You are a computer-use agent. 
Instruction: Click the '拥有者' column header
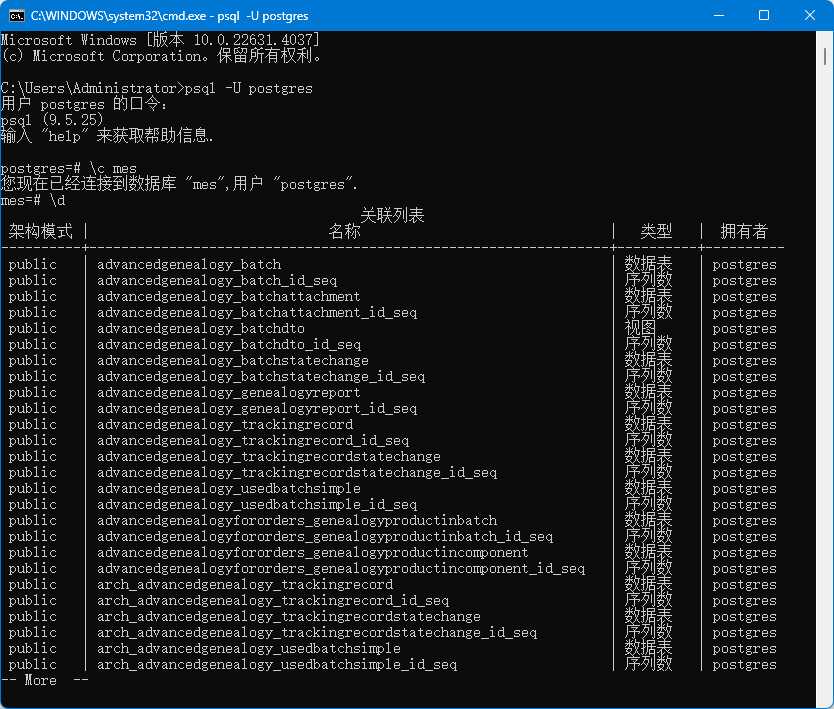point(744,231)
